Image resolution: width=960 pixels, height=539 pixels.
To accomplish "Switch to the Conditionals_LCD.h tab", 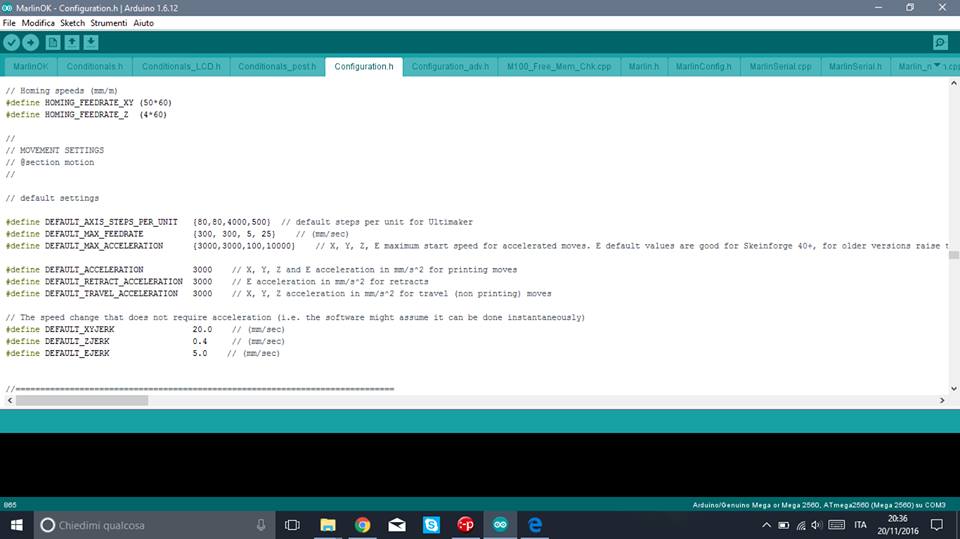I will (x=181, y=66).
